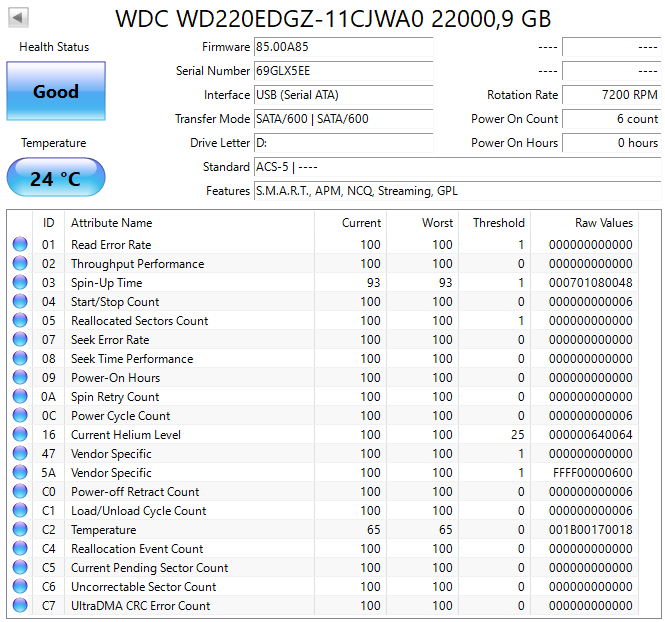Screen dimensions: 665x622
Task: Select the Spin Retry Count attribute name
Action: [x=115, y=397]
